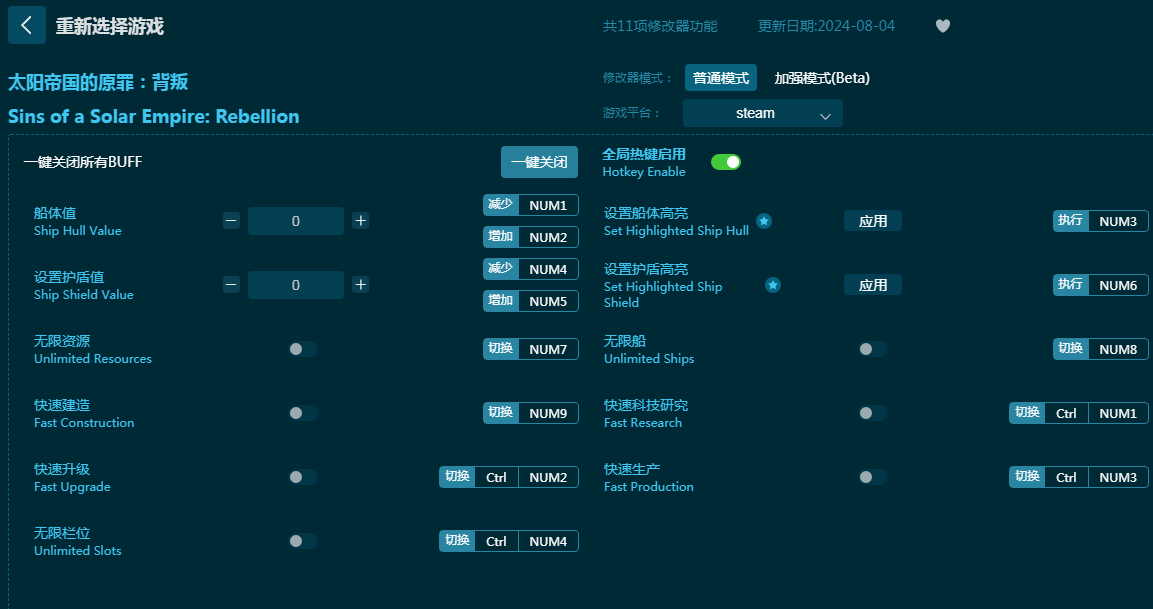The height and width of the screenshot is (609, 1153).
Task: Click 重新选择游戏 to reselect game
Action: pos(110,26)
